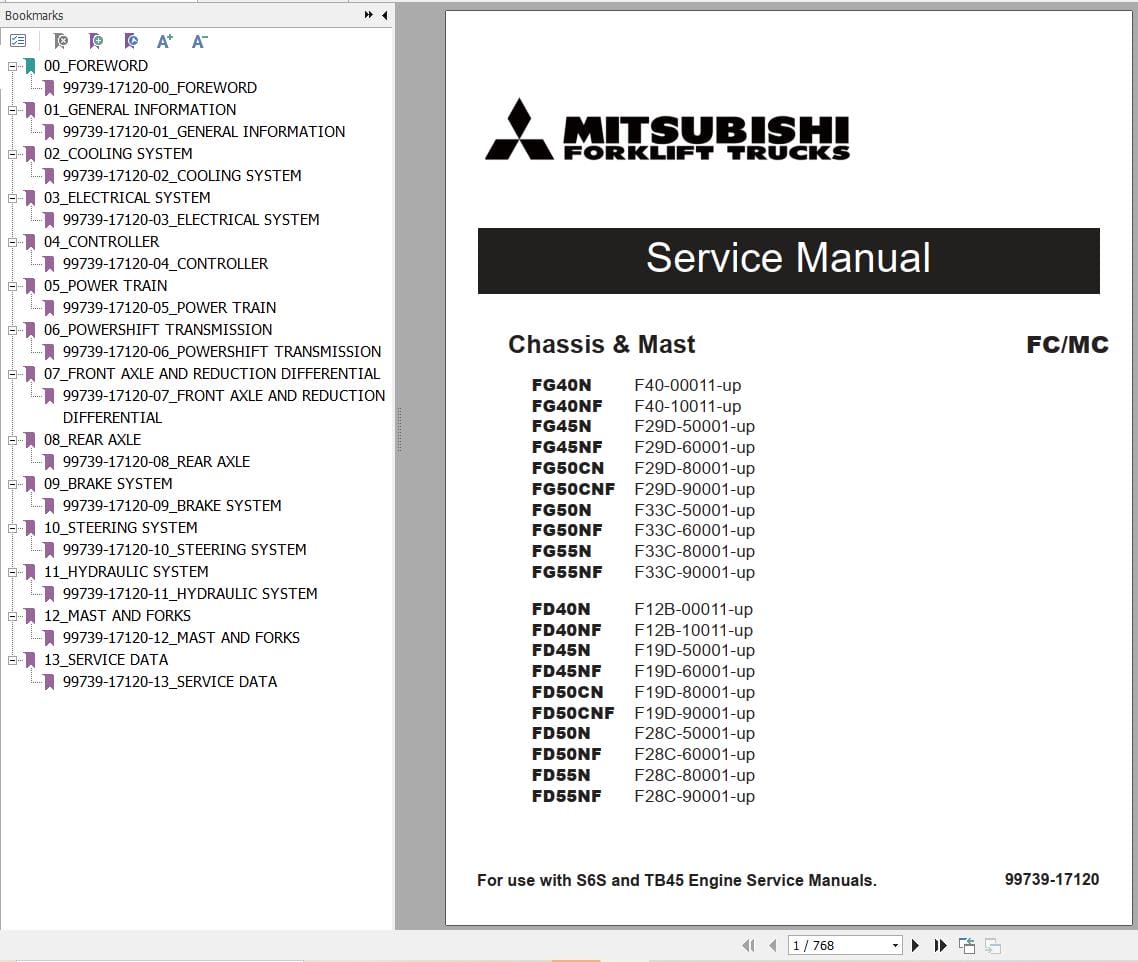Open 99739-17120-08_REAR AXLE bookmark
This screenshot has height=962, width=1138.
(156, 462)
